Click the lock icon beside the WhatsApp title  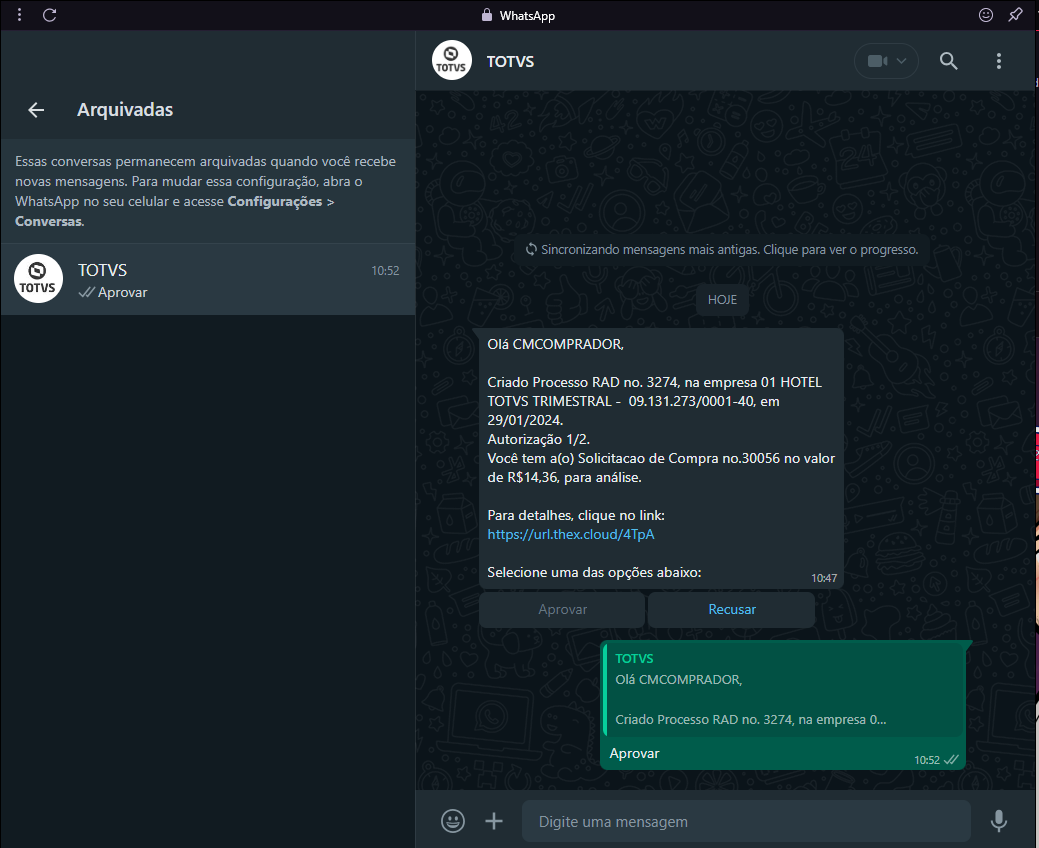(487, 15)
